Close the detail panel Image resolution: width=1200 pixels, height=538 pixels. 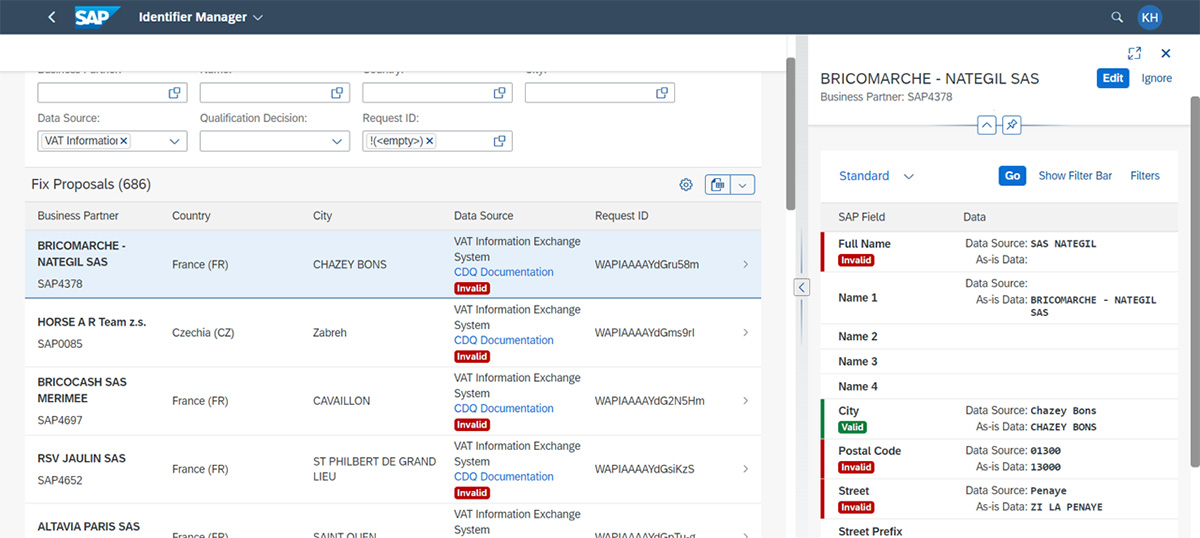1165,53
